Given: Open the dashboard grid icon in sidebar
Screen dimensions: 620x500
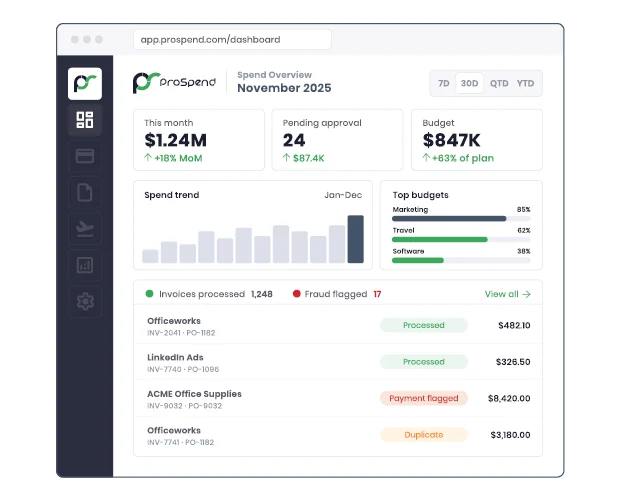Looking at the screenshot, I should 85,120.
